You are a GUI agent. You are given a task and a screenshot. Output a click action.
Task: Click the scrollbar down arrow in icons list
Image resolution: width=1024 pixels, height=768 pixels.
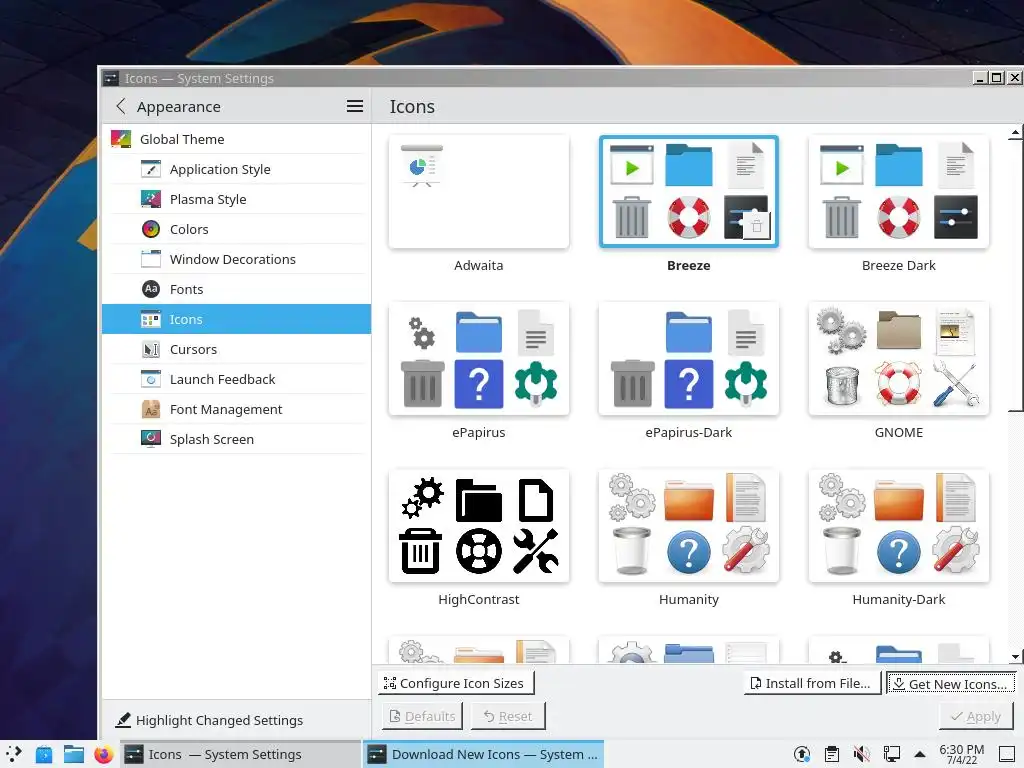pos(1015,656)
